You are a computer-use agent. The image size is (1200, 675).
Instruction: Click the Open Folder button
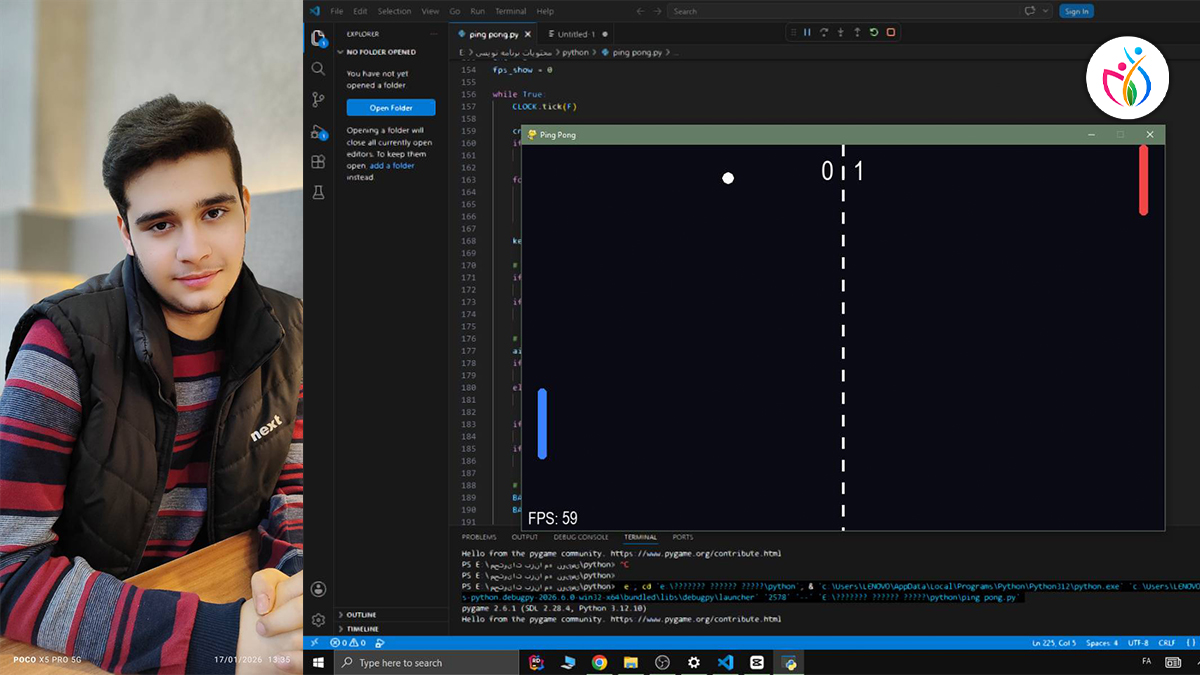pos(391,108)
